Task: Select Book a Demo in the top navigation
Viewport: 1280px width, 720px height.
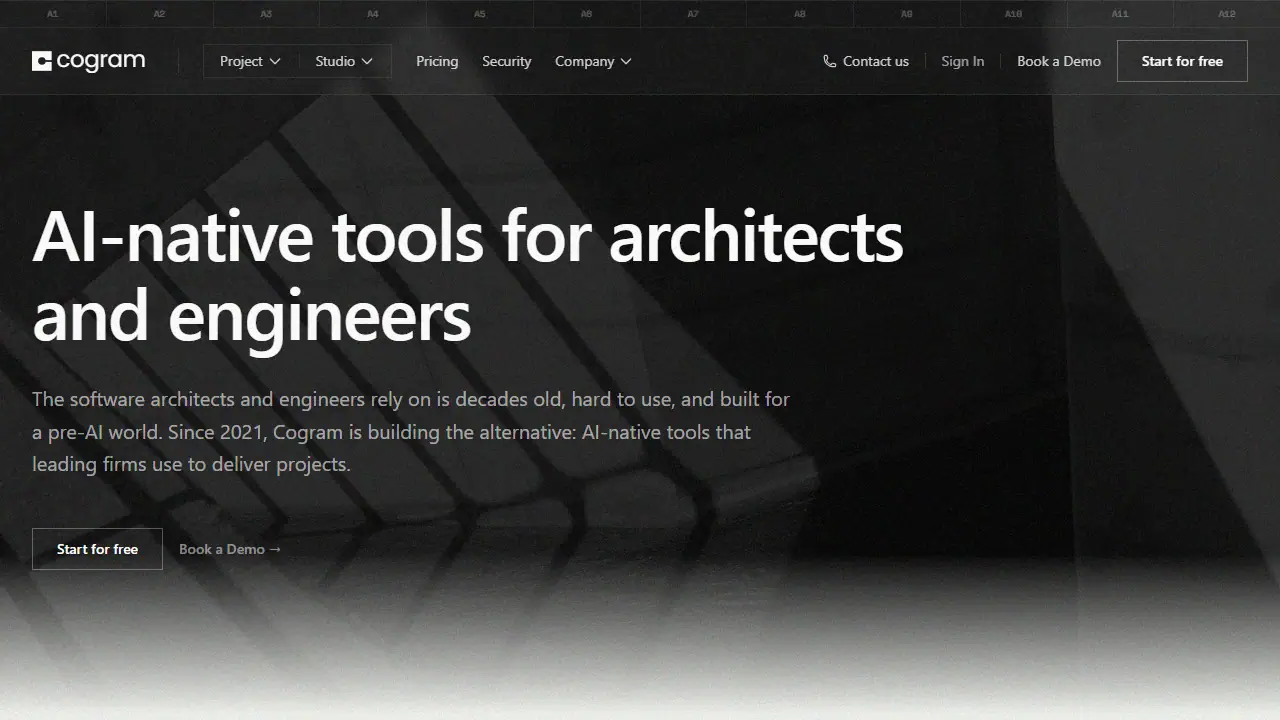Action: click(x=1058, y=61)
